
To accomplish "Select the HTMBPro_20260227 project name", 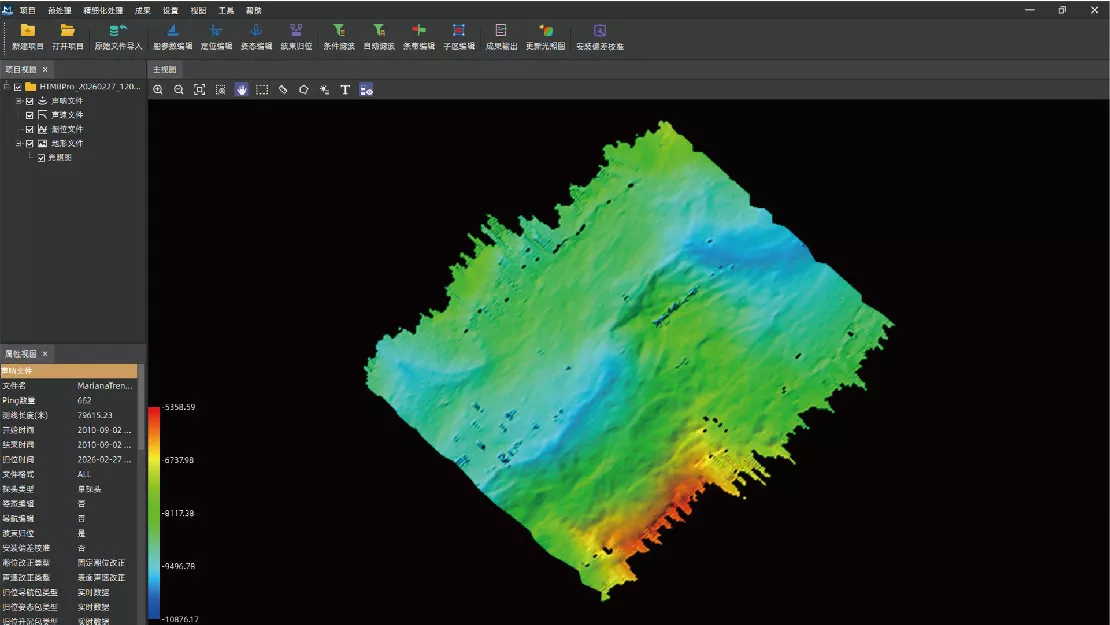I will [89, 86].
